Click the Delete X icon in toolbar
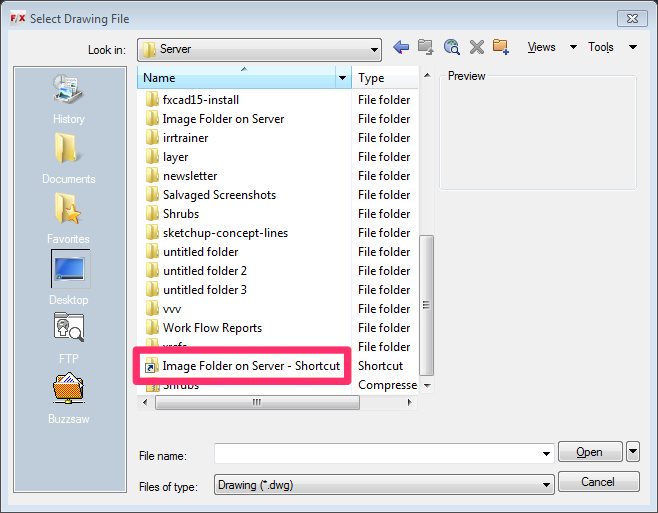 [x=477, y=47]
